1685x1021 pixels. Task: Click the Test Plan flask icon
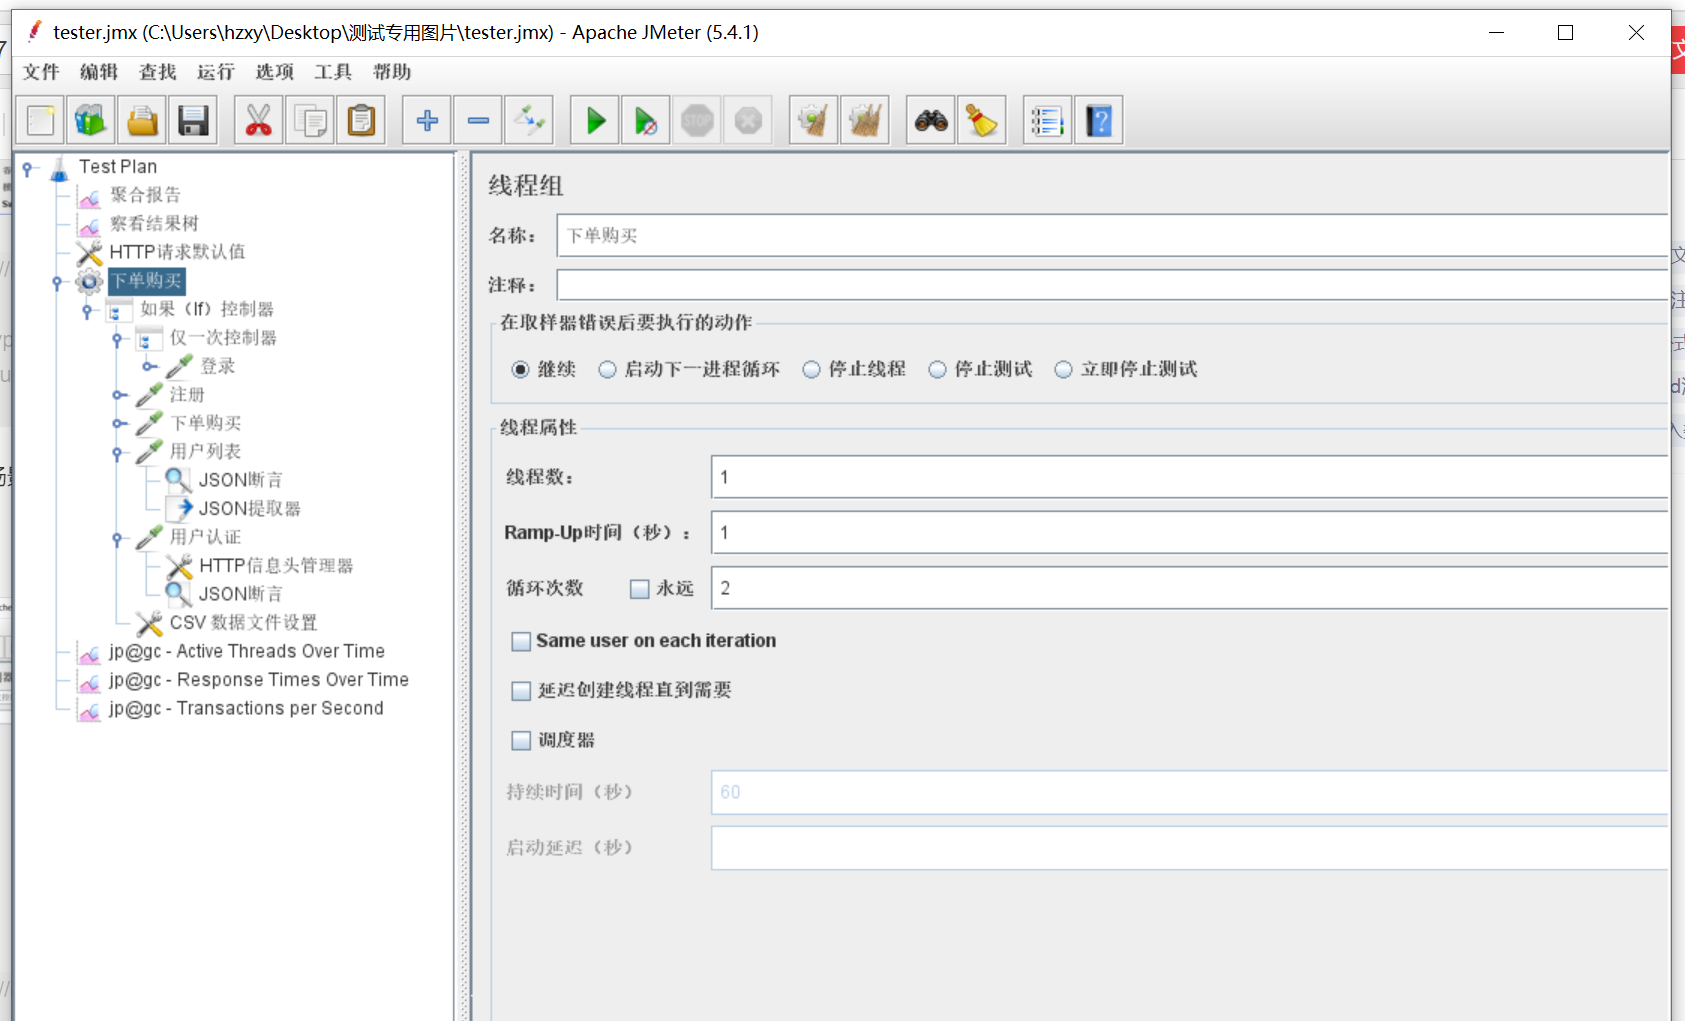point(59,167)
